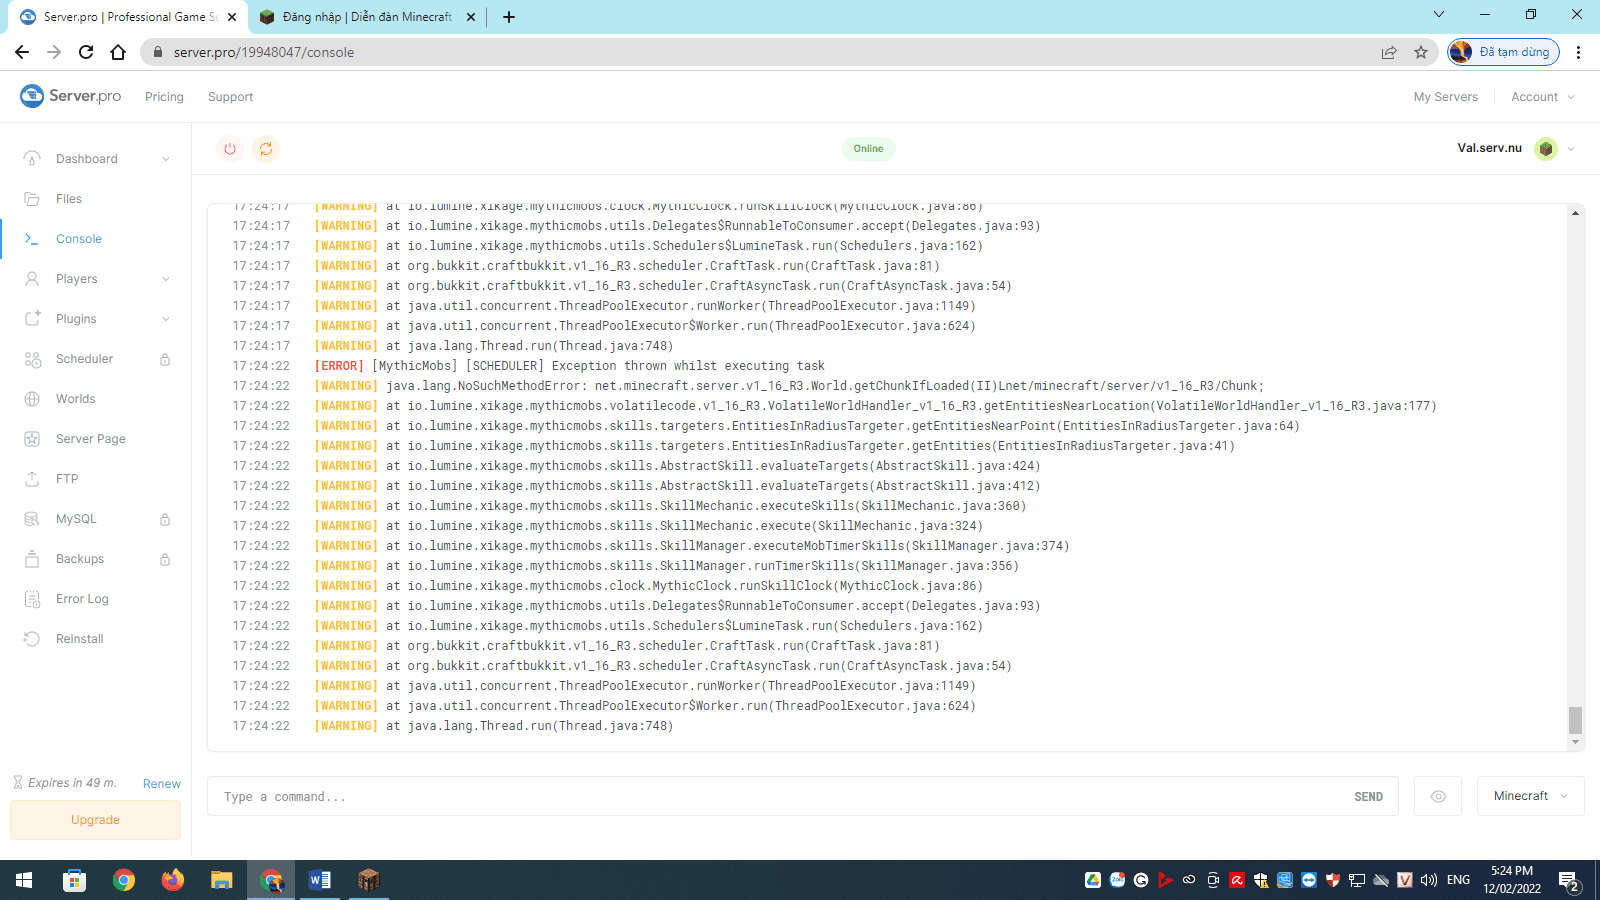Click the browser address bar URL
The height and width of the screenshot is (900, 1600).
[x=264, y=52]
